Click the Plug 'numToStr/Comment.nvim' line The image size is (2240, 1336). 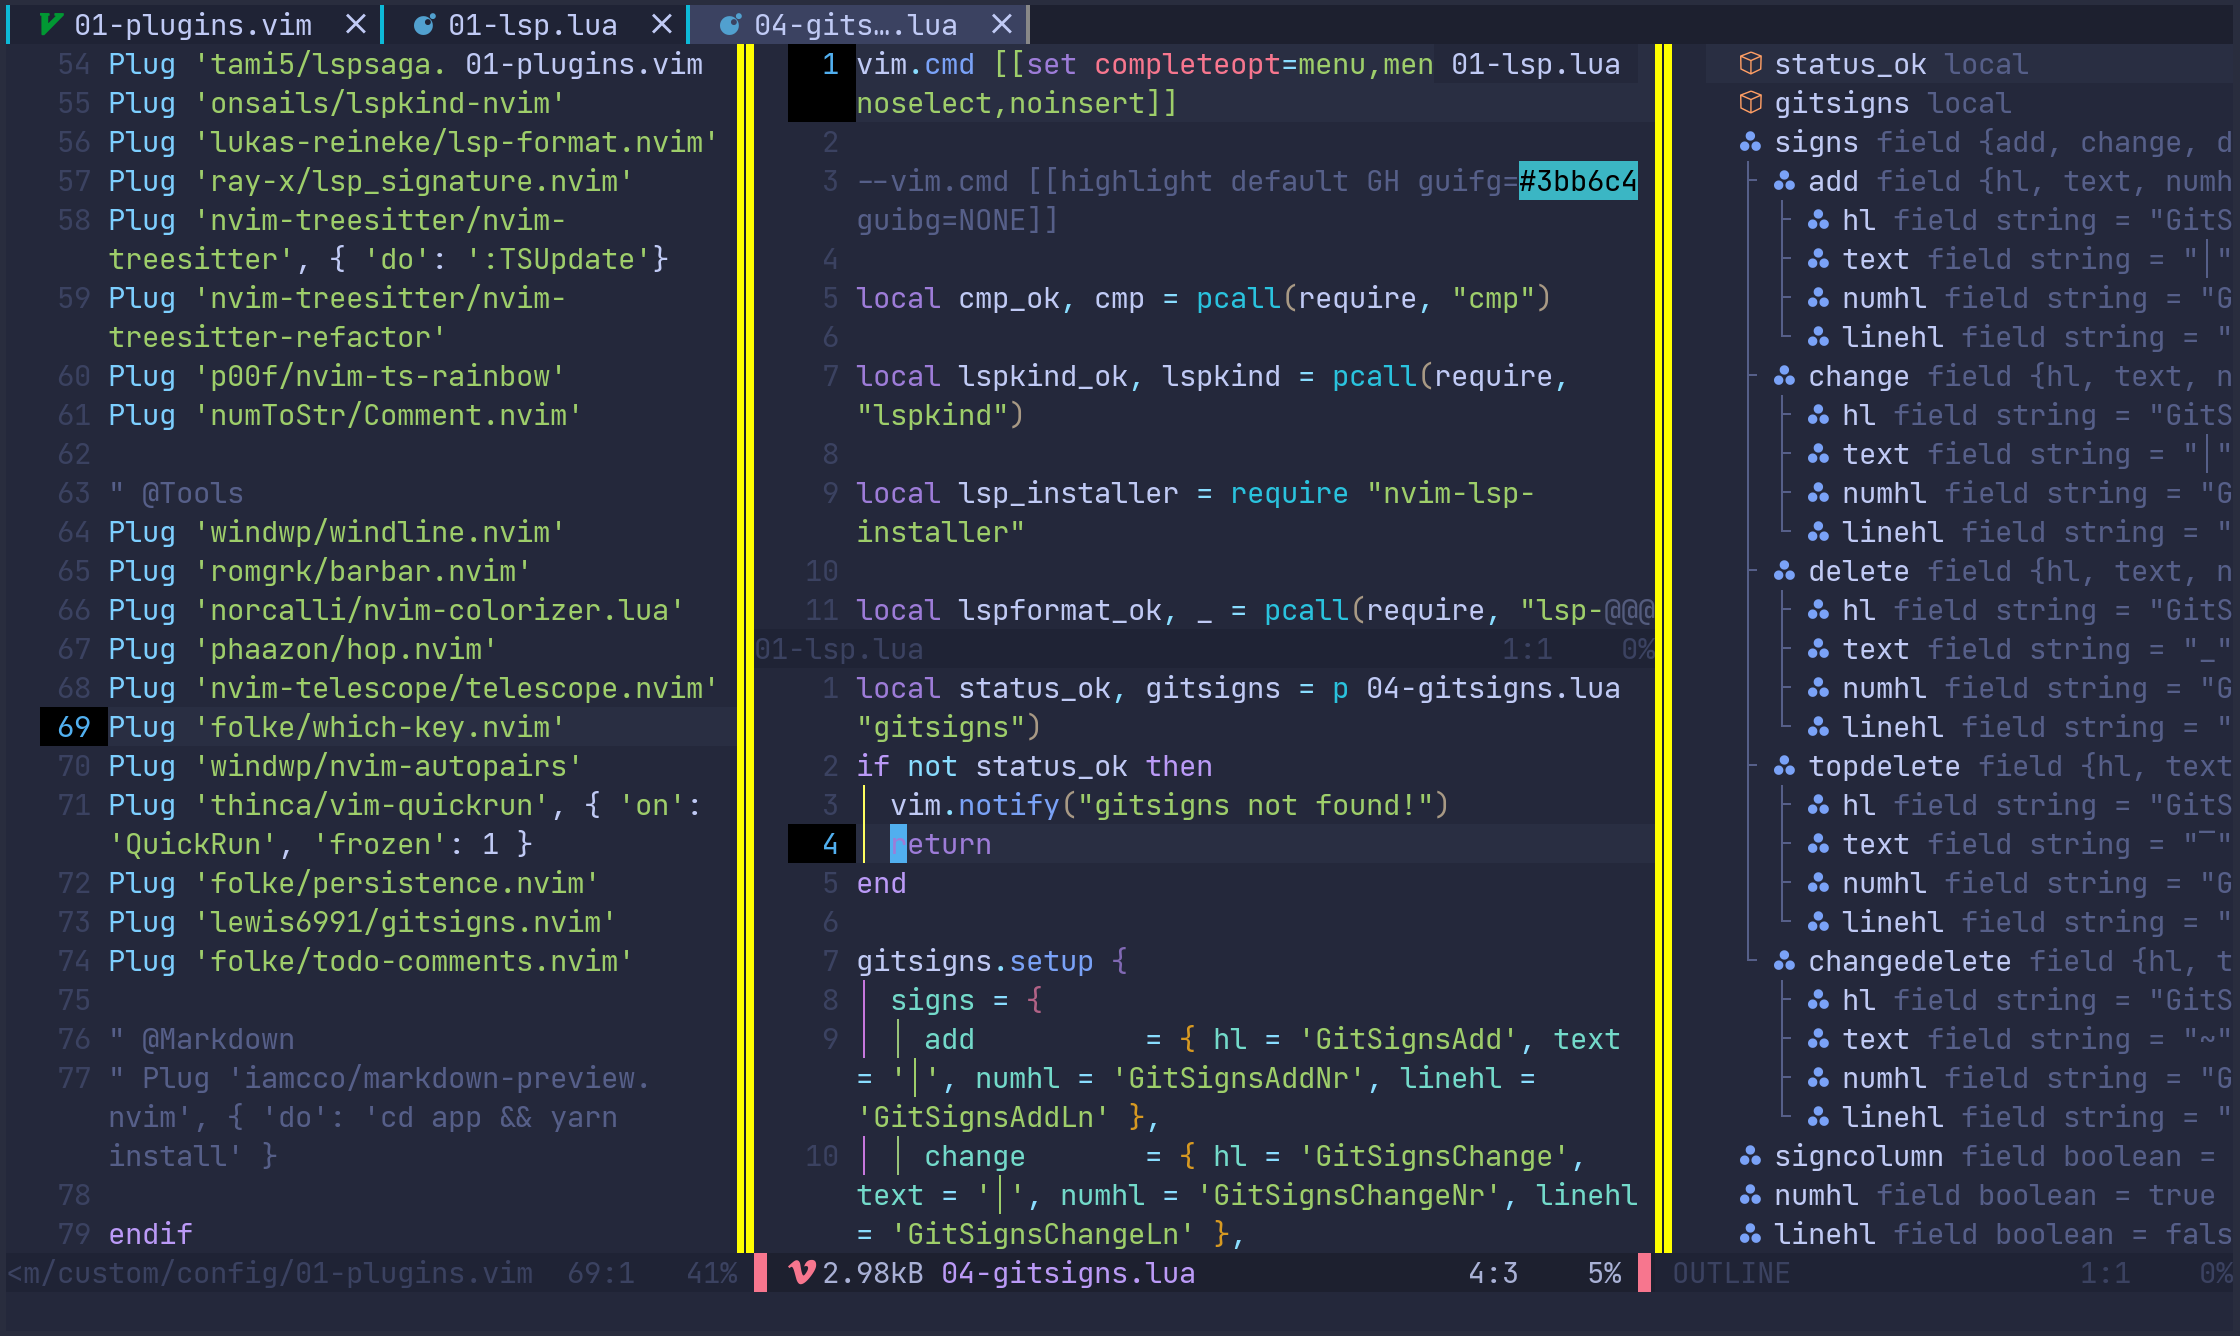pyautogui.click(x=345, y=415)
